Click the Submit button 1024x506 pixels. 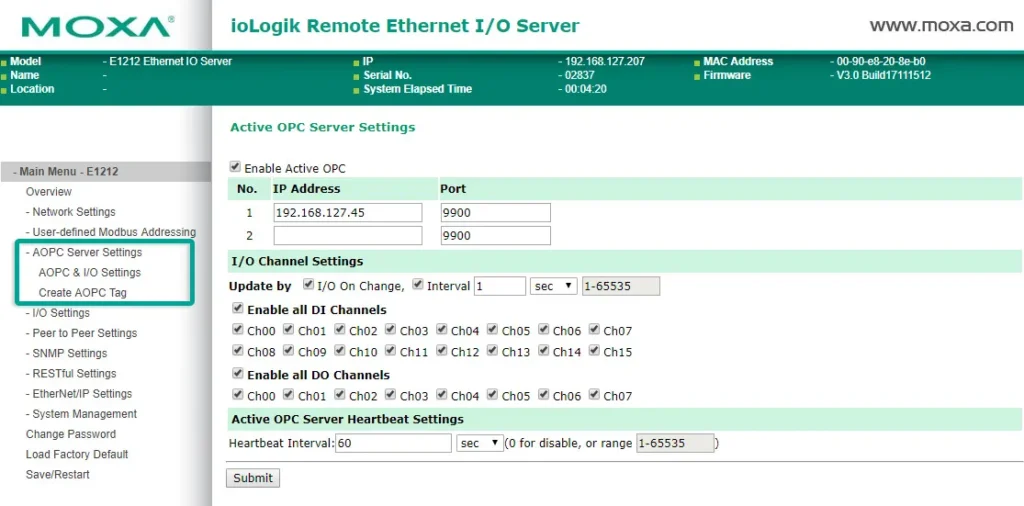point(253,478)
